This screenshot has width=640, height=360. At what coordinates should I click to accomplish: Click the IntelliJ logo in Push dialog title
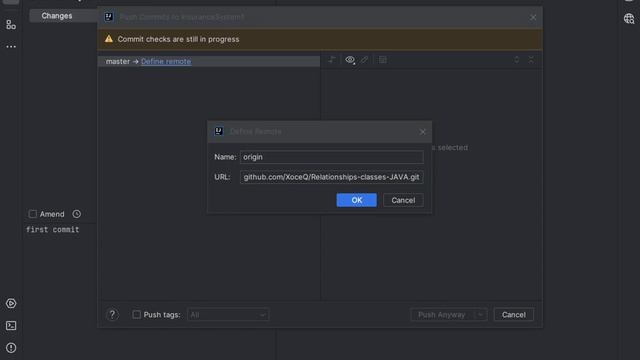coord(109,17)
